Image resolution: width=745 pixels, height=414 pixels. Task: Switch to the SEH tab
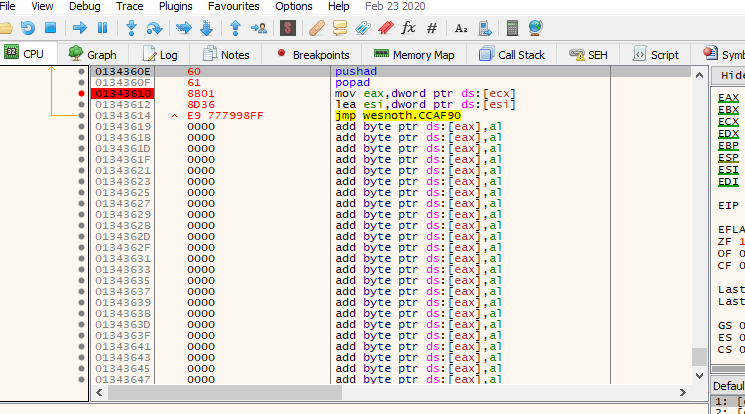tap(589, 55)
